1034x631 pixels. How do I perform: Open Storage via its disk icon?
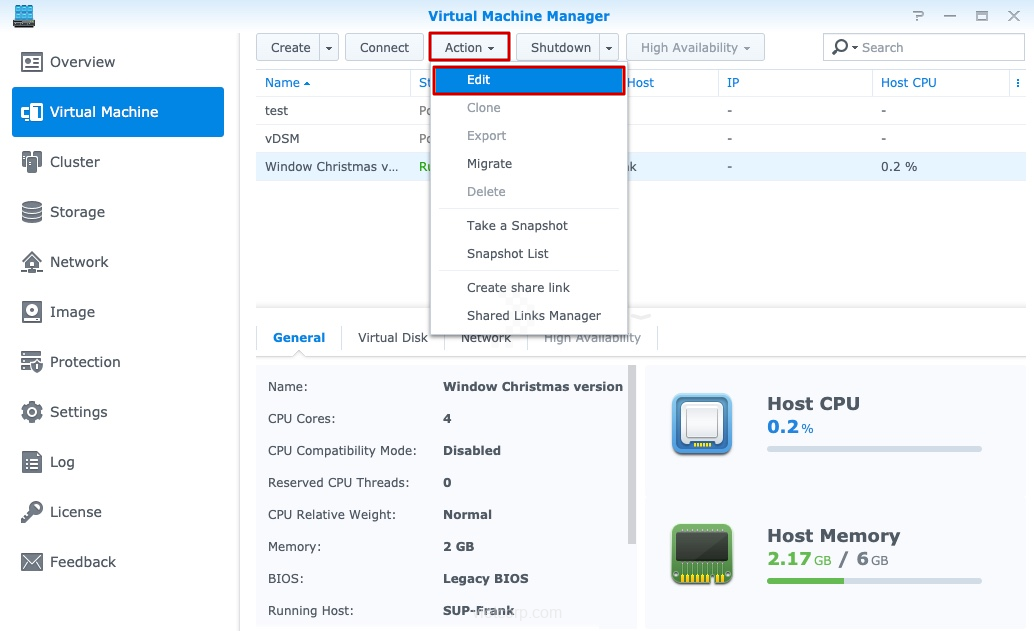pyautogui.click(x=32, y=212)
